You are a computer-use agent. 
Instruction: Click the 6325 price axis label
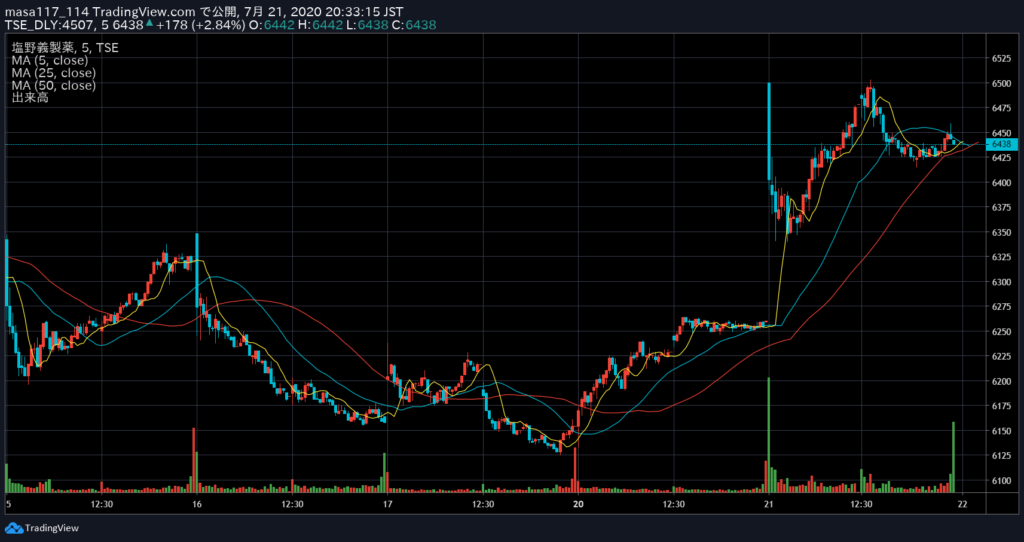point(1001,257)
